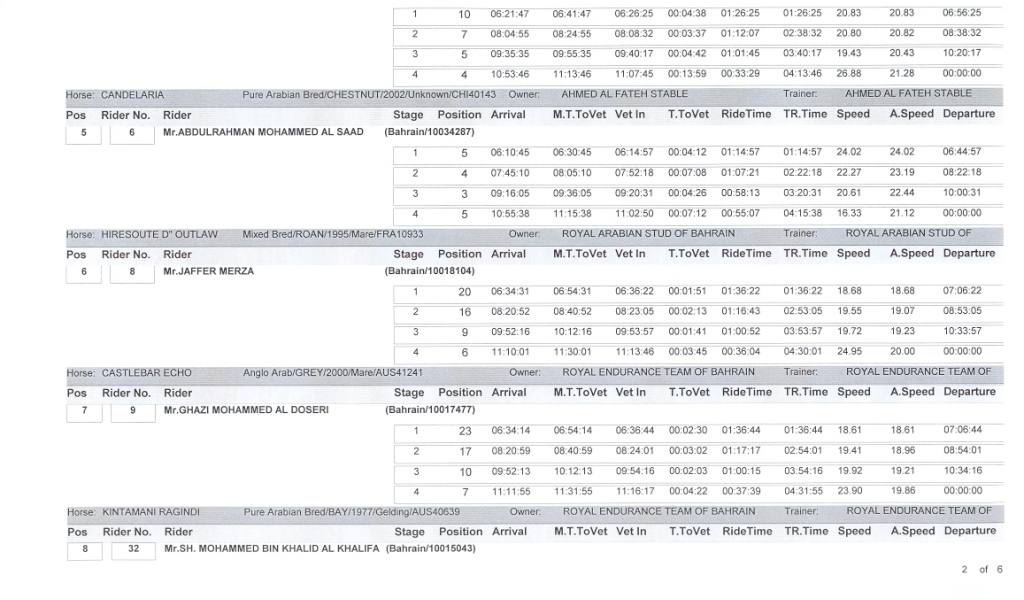Click rider ID (Bahrain/10018104)
This screenshot has width=1024, height=600.
pyautogui.click(x=430, y=271)
